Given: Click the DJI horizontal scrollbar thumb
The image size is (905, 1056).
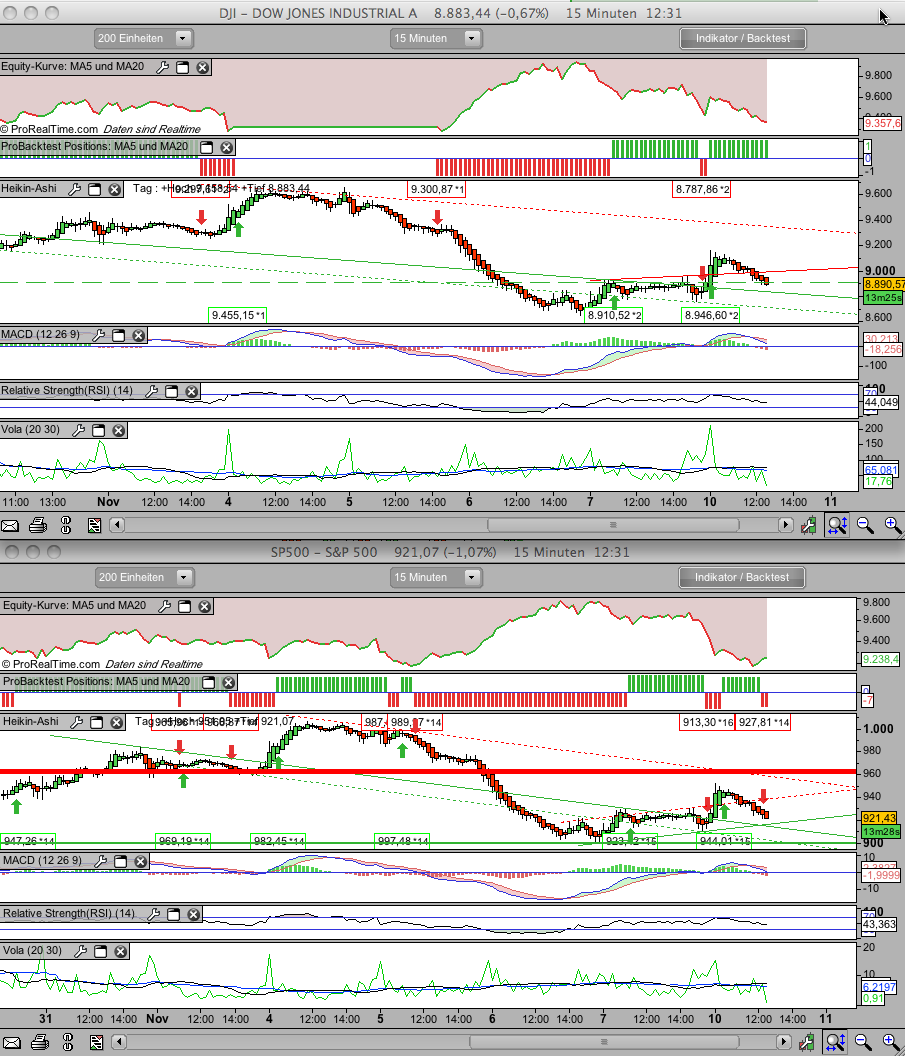Looking at the screenshot, I should (613, 525).
